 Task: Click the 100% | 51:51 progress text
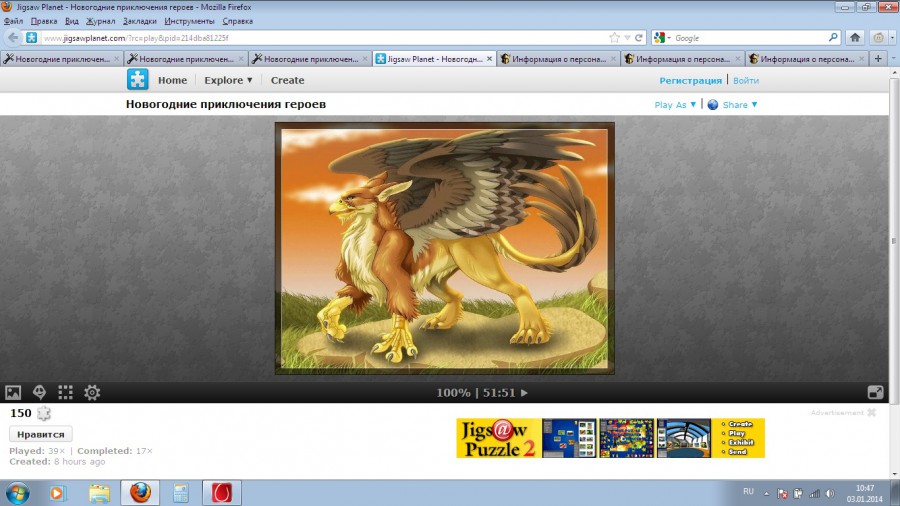[476, 393]
